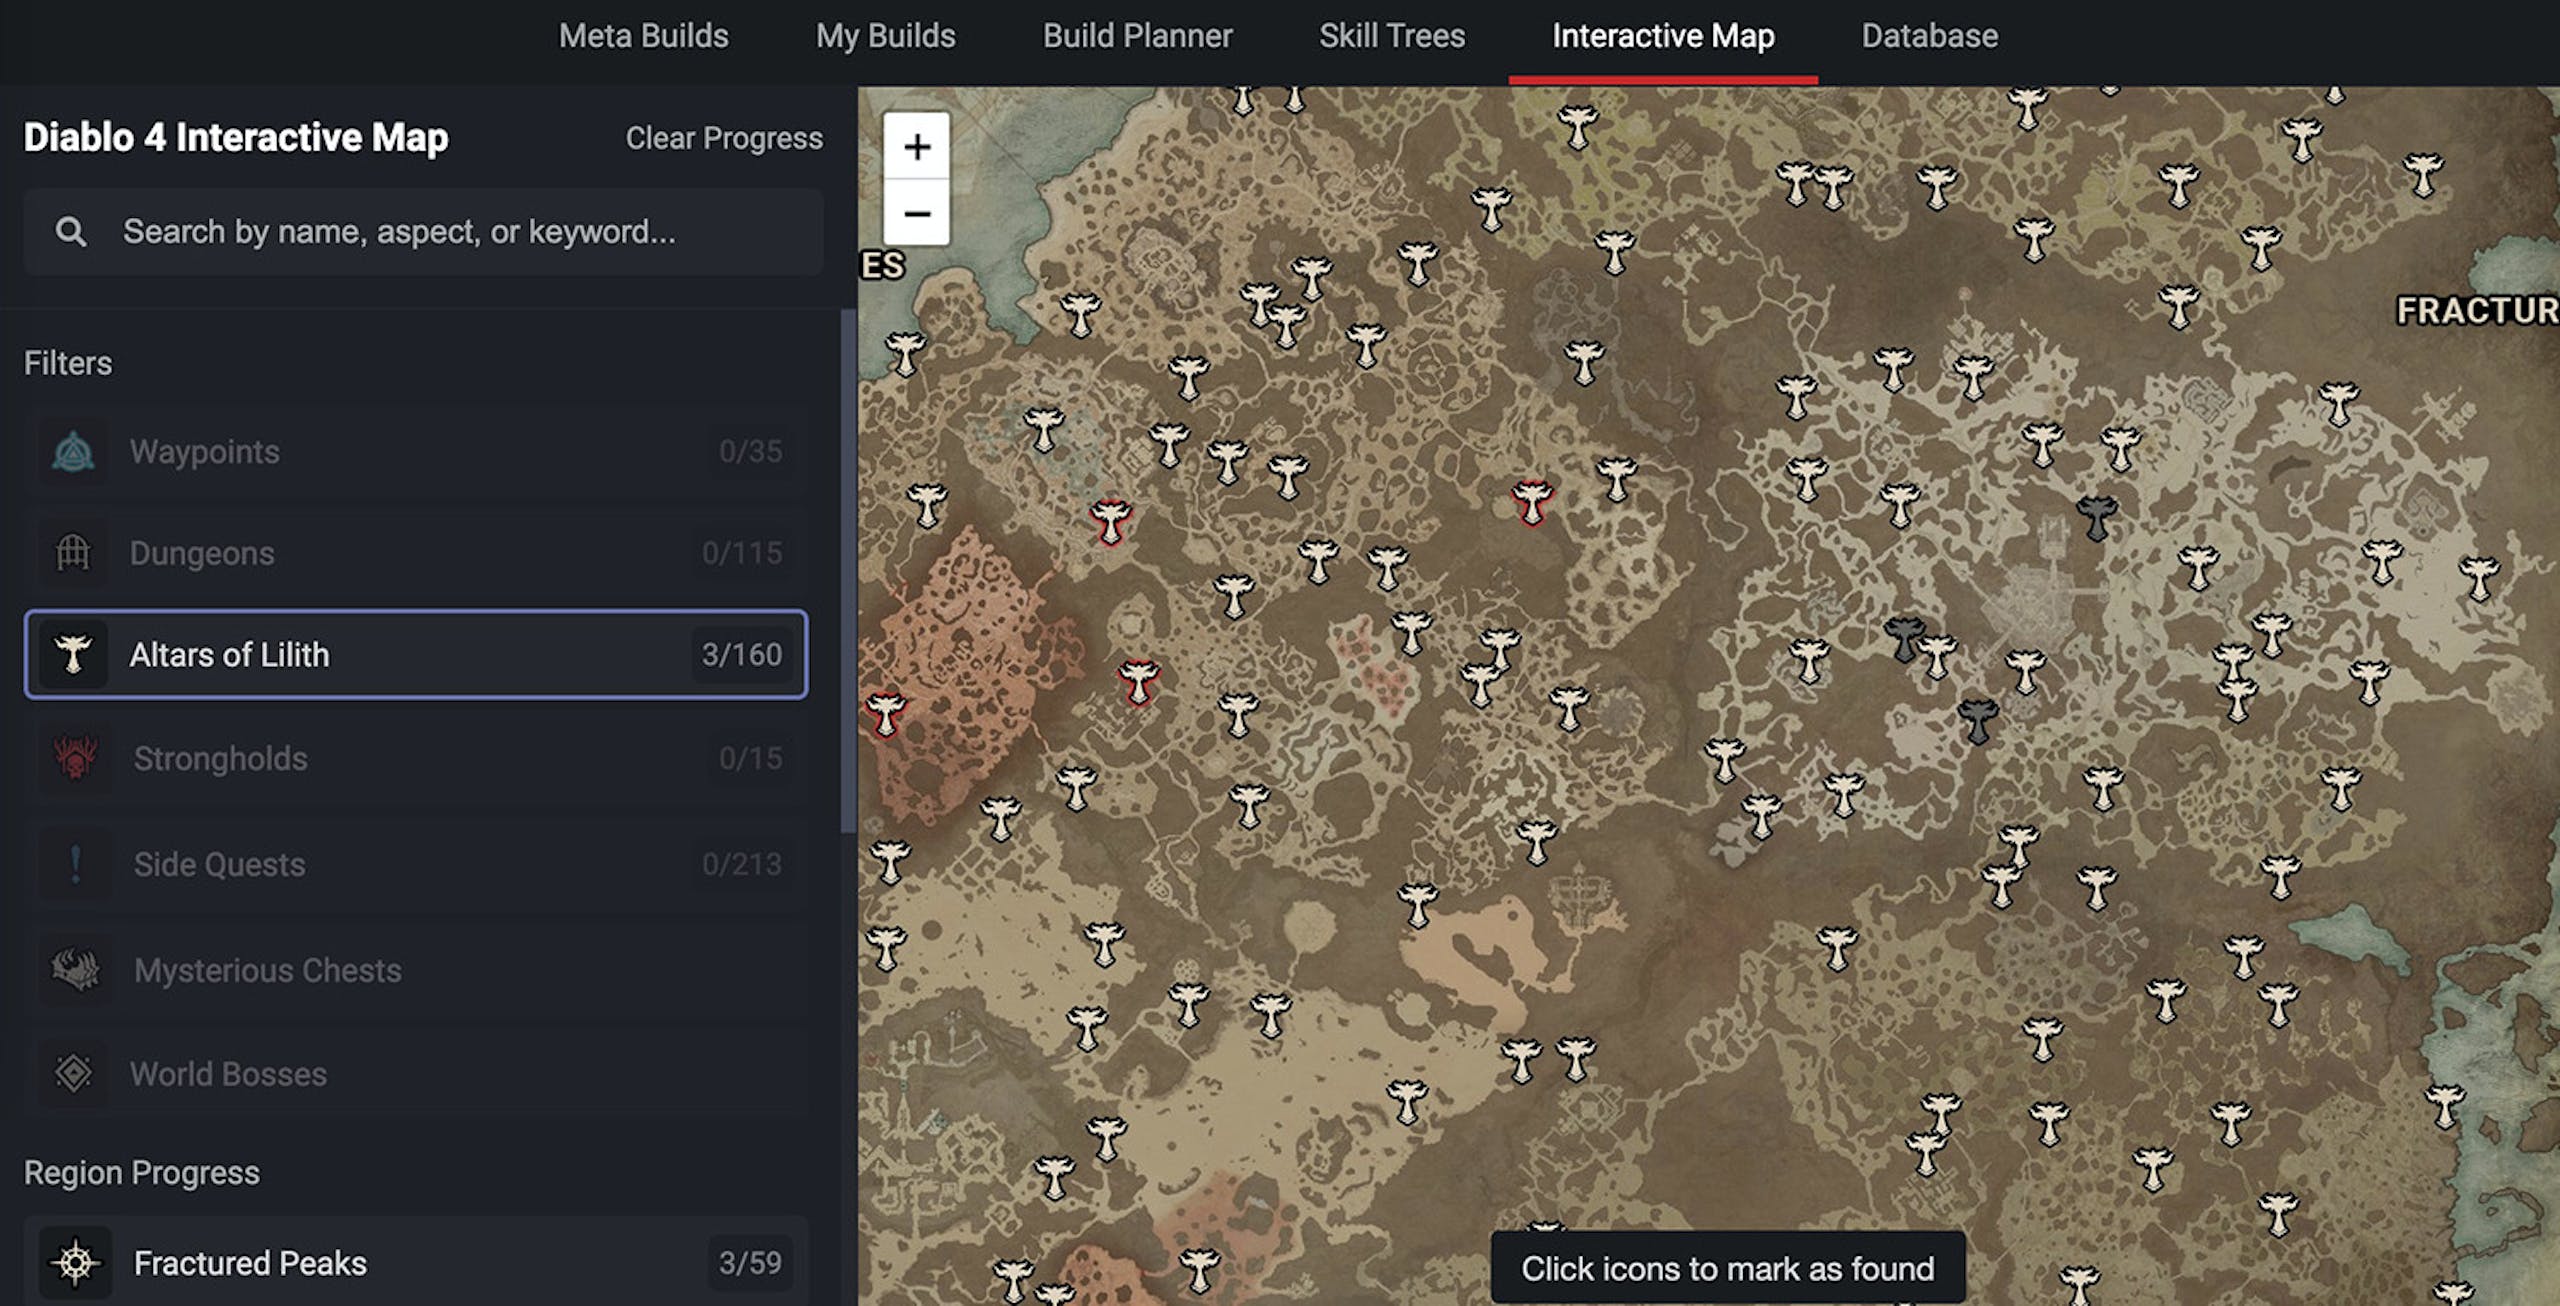Click the red-outlined altar in map center
The image size is (2560, 1306).
(x=1532, y=501)
